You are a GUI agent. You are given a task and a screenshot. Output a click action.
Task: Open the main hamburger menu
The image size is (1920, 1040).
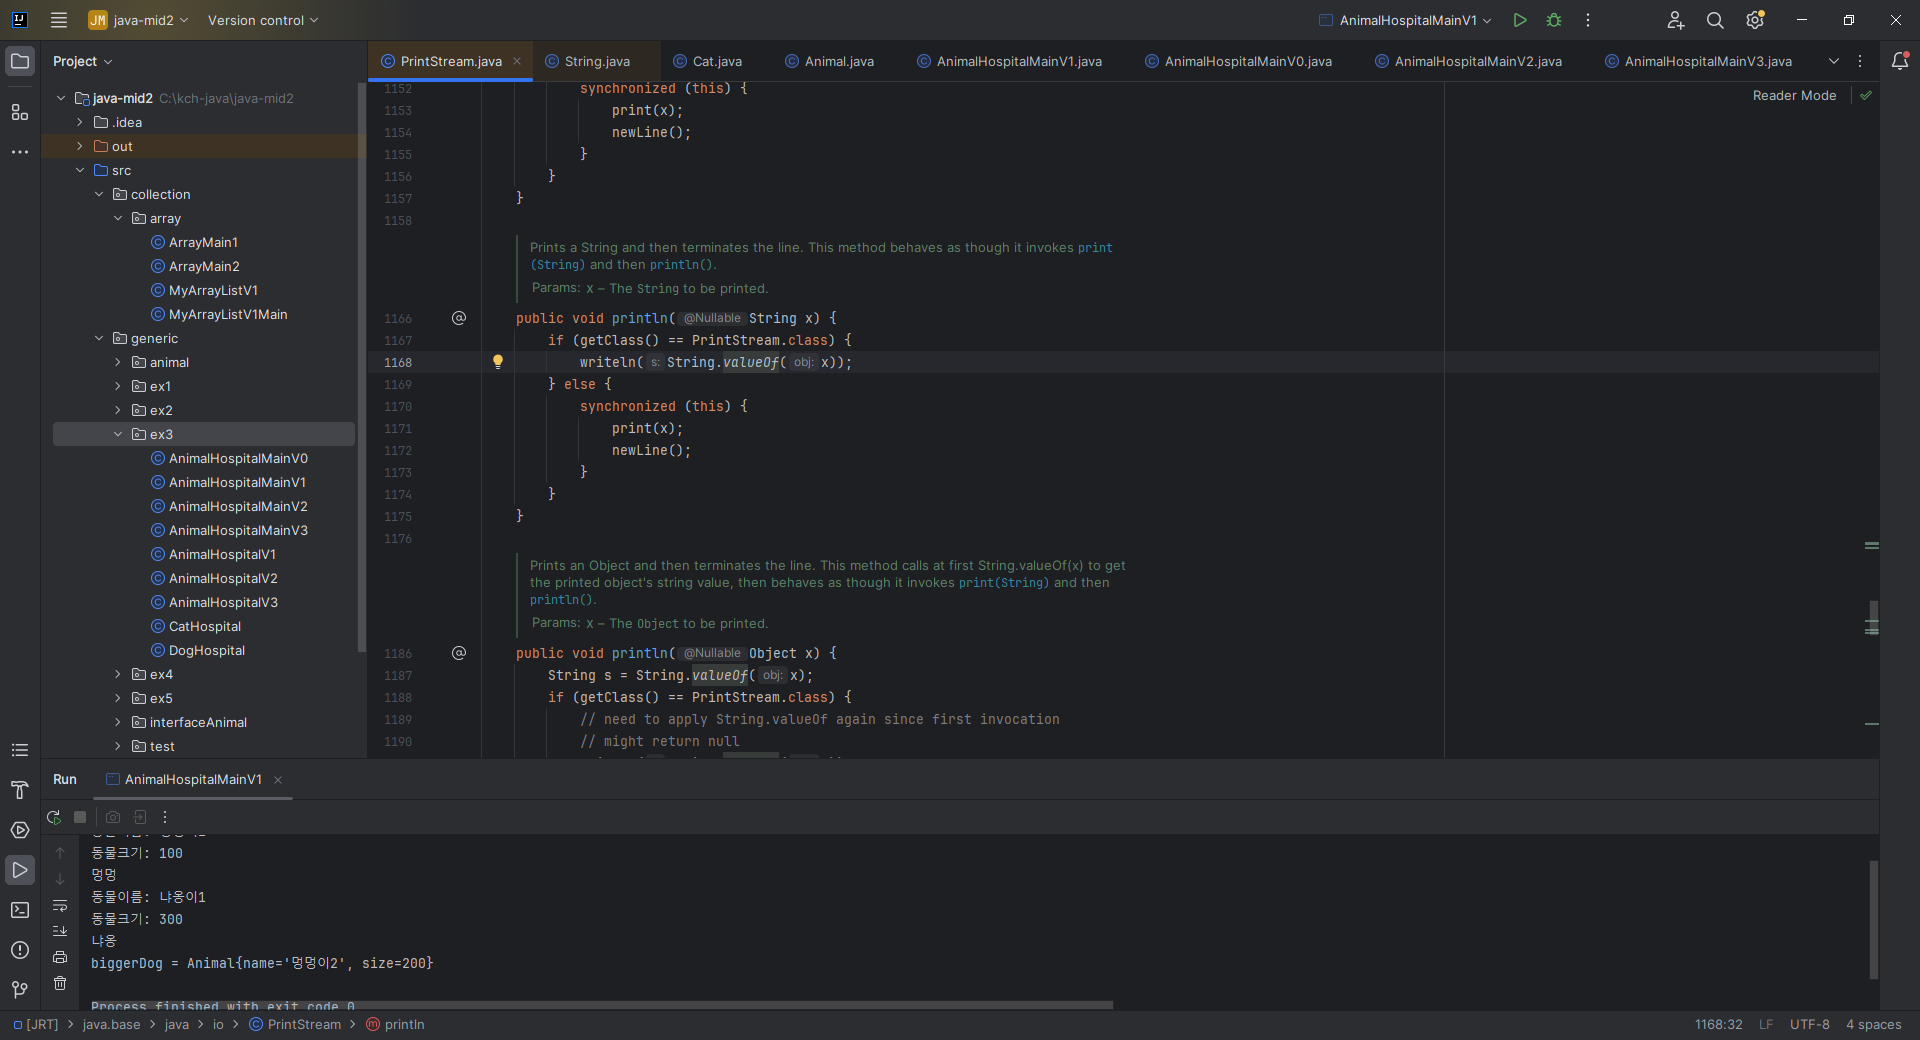59,20
